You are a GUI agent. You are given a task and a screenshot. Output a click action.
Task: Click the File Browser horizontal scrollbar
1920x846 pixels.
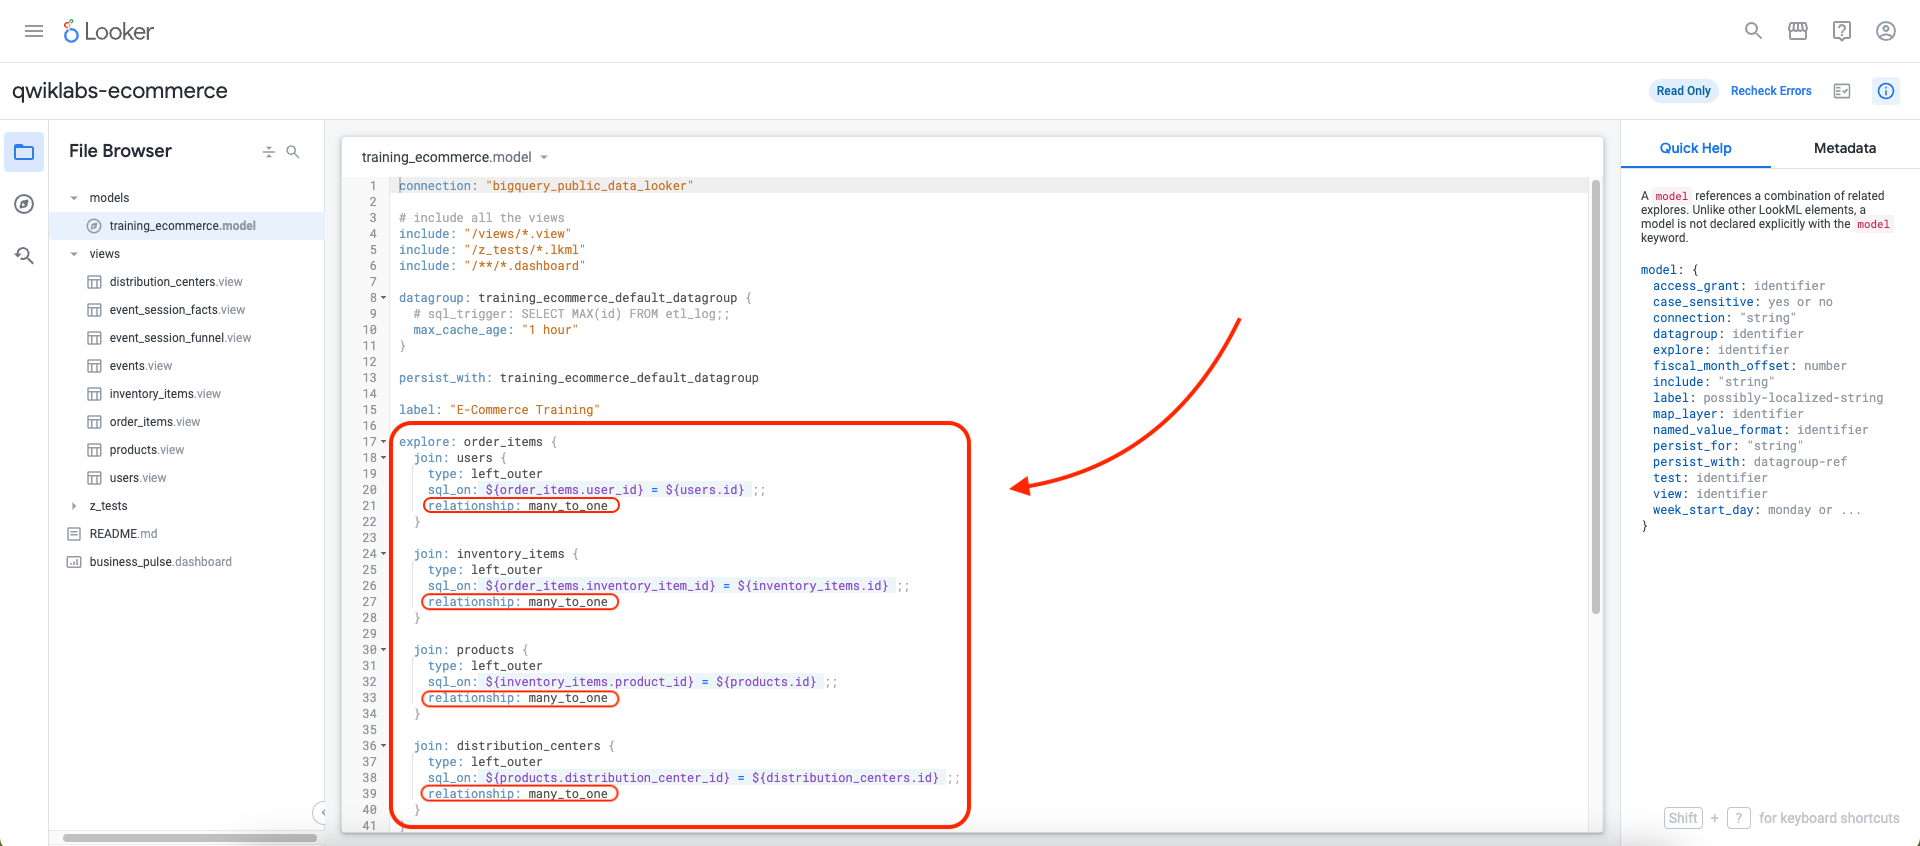point(190,838)
